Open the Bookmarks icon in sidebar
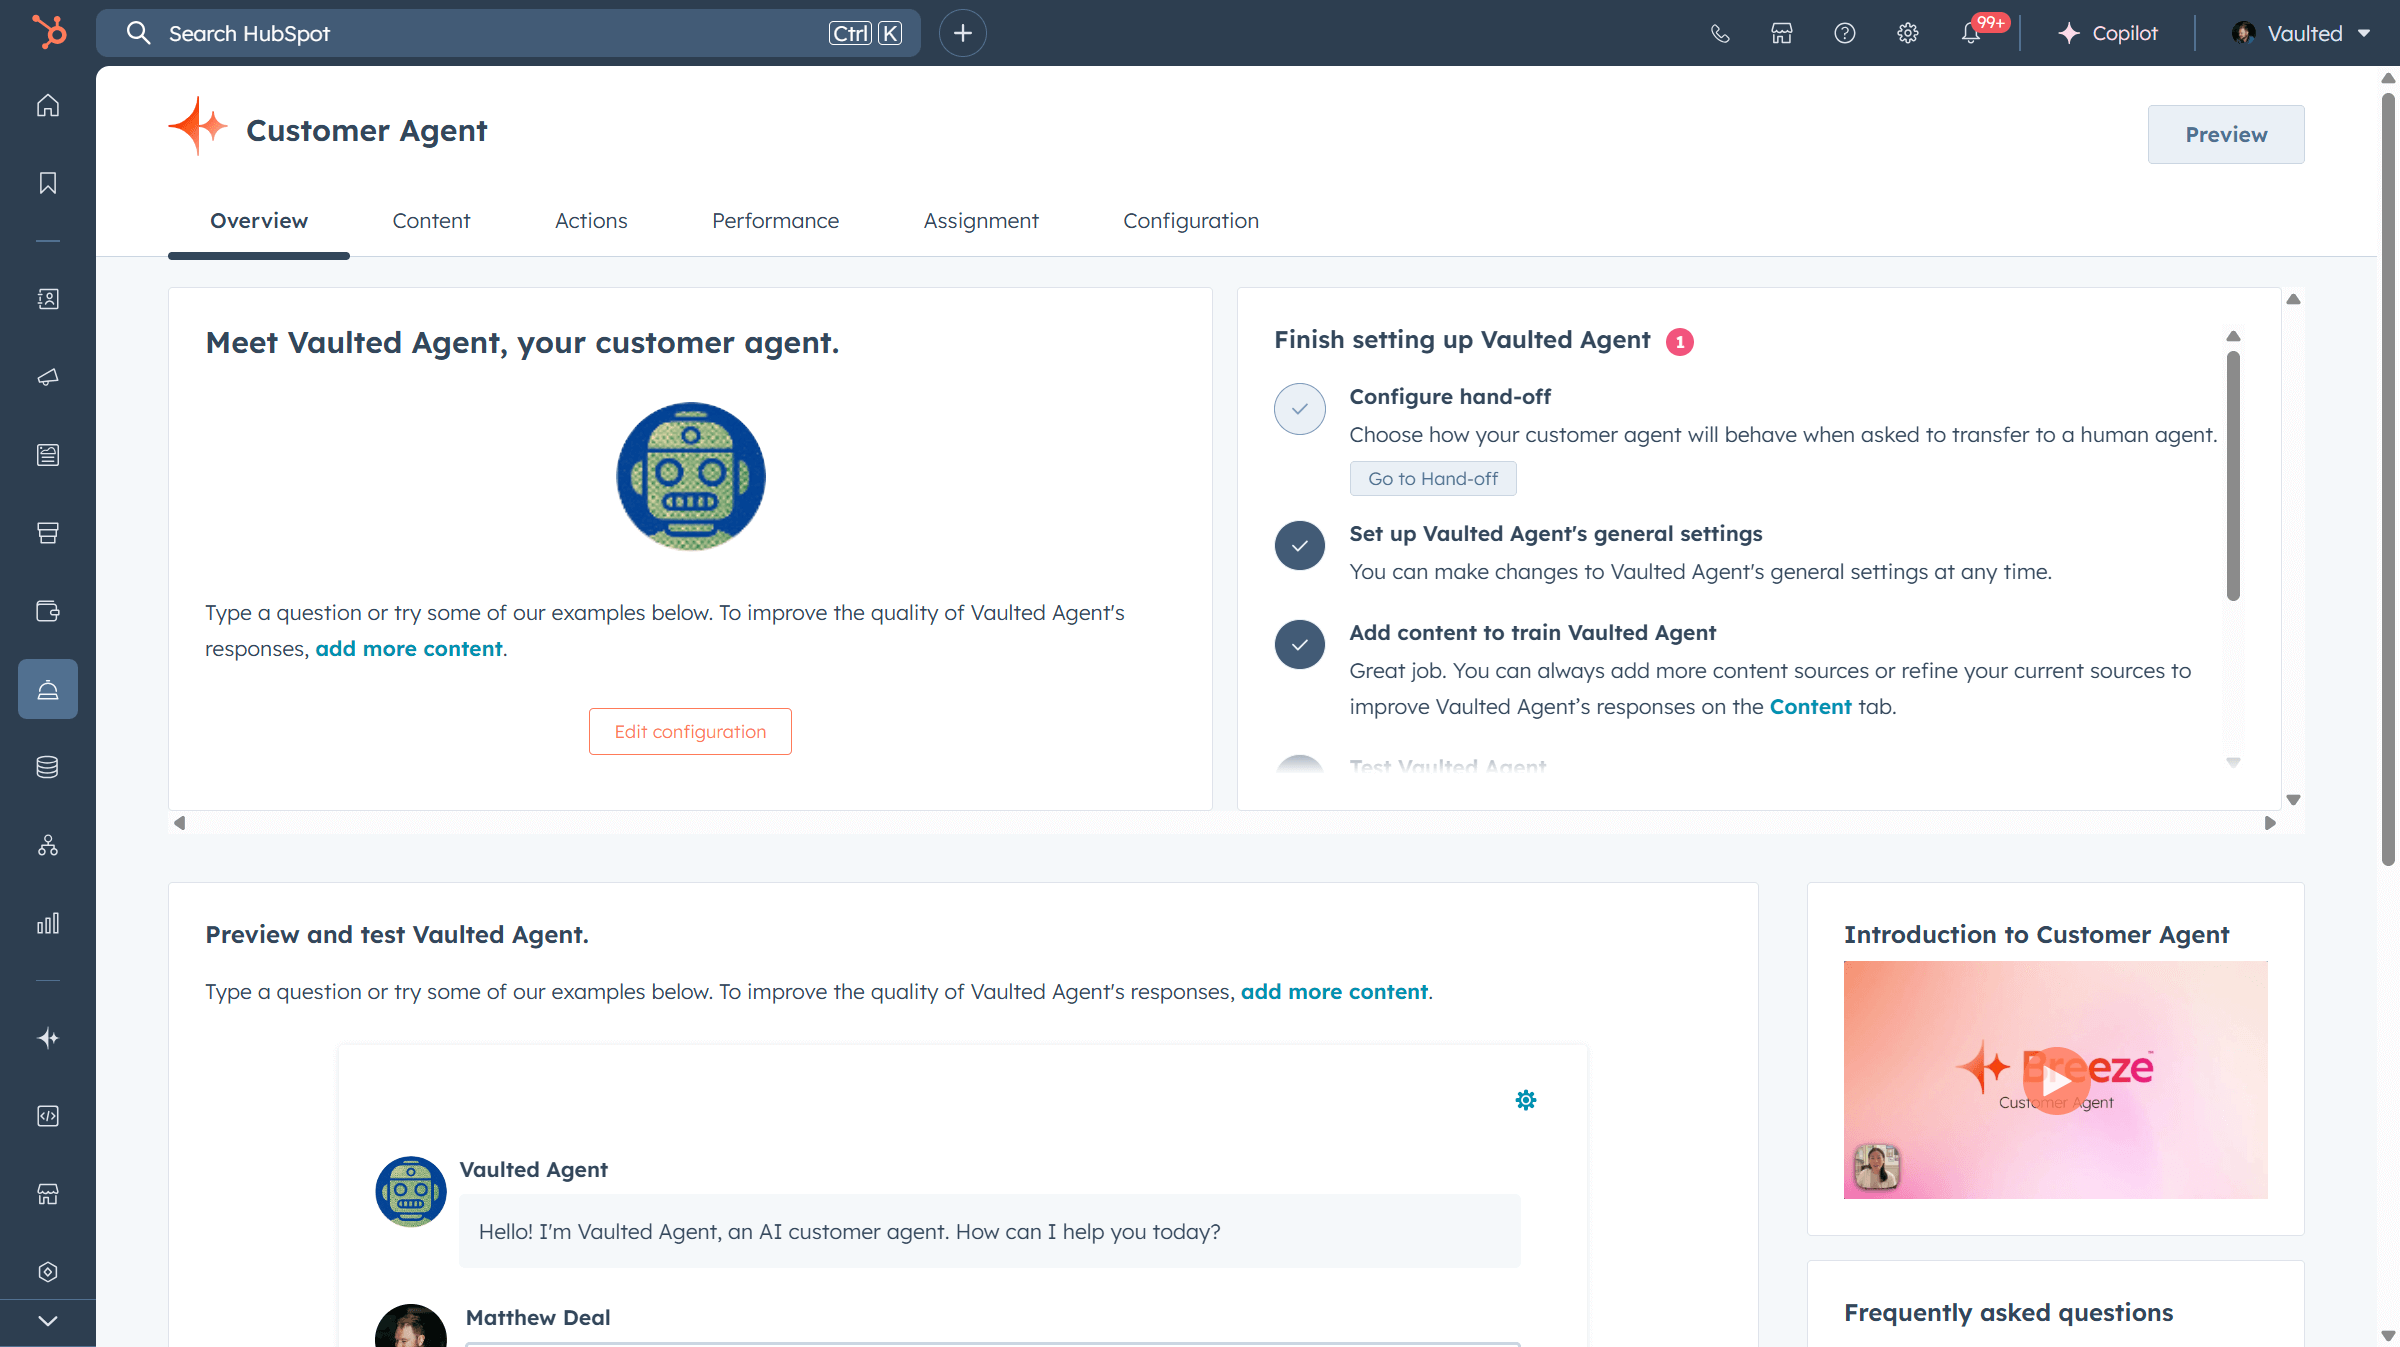 point(48,183)
